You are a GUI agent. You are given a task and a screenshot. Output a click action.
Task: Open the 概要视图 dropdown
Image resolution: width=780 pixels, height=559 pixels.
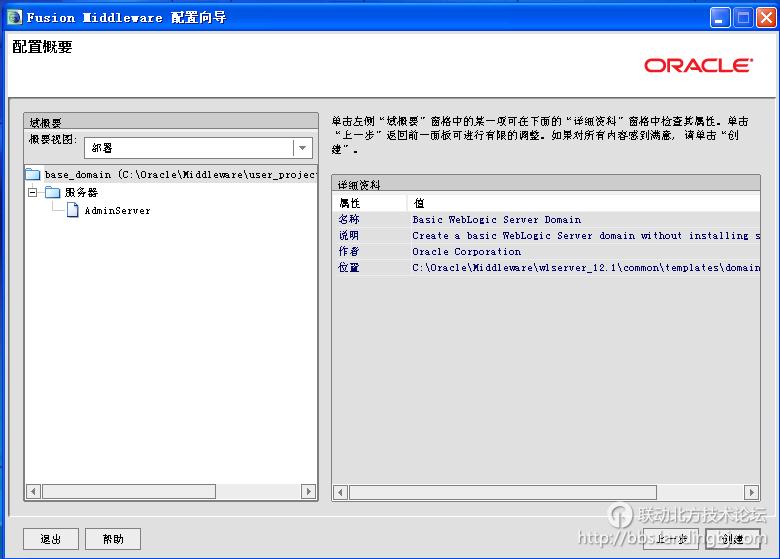pyautogui.click(x=301, y=148)
